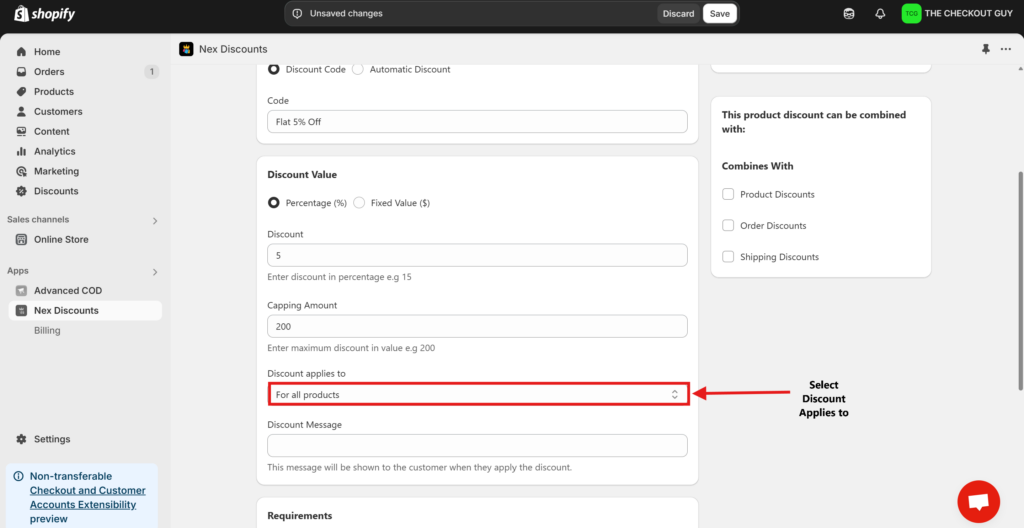Screen dimensions: 1024x528
Task: Expand the Sales channels section
Action: pyautogui.click(x=154, y=220)
